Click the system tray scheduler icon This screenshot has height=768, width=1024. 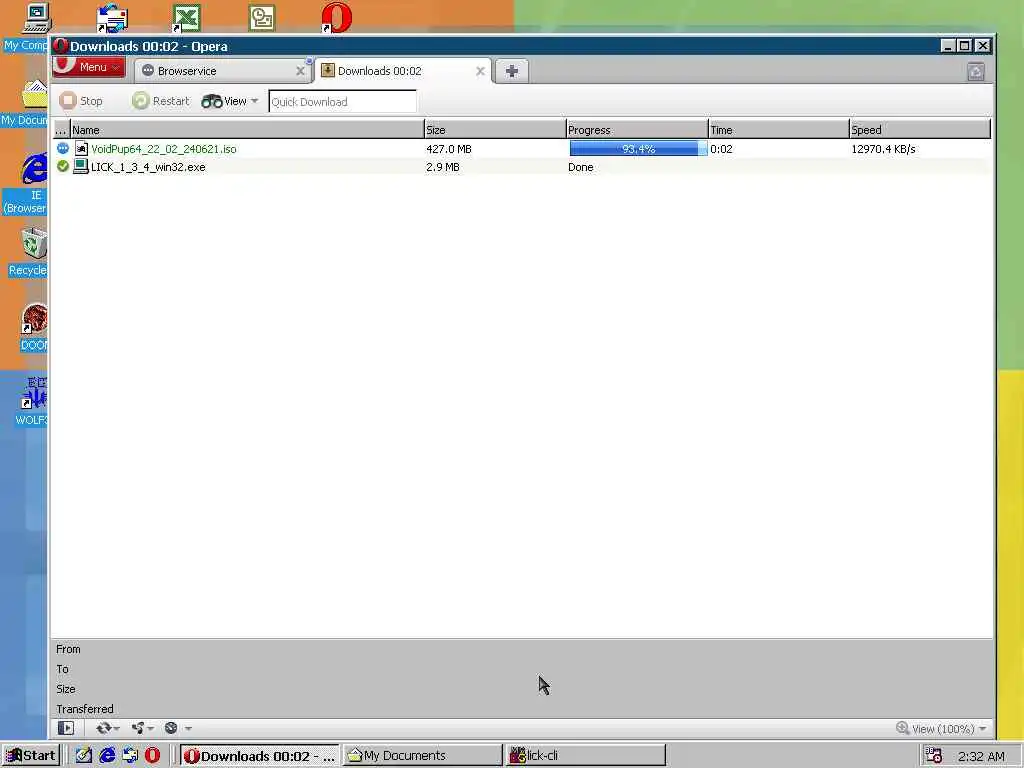[x=933, y=756]
